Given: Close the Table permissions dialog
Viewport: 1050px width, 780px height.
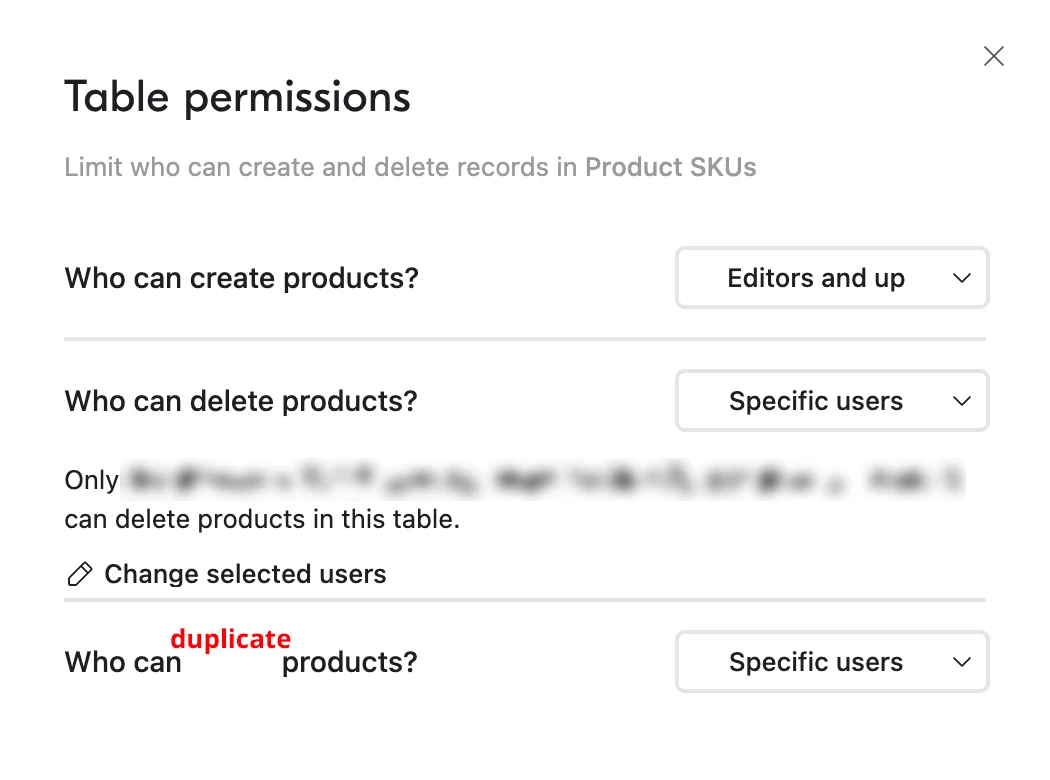Looking at the screenshot, I should coord(993,56).
